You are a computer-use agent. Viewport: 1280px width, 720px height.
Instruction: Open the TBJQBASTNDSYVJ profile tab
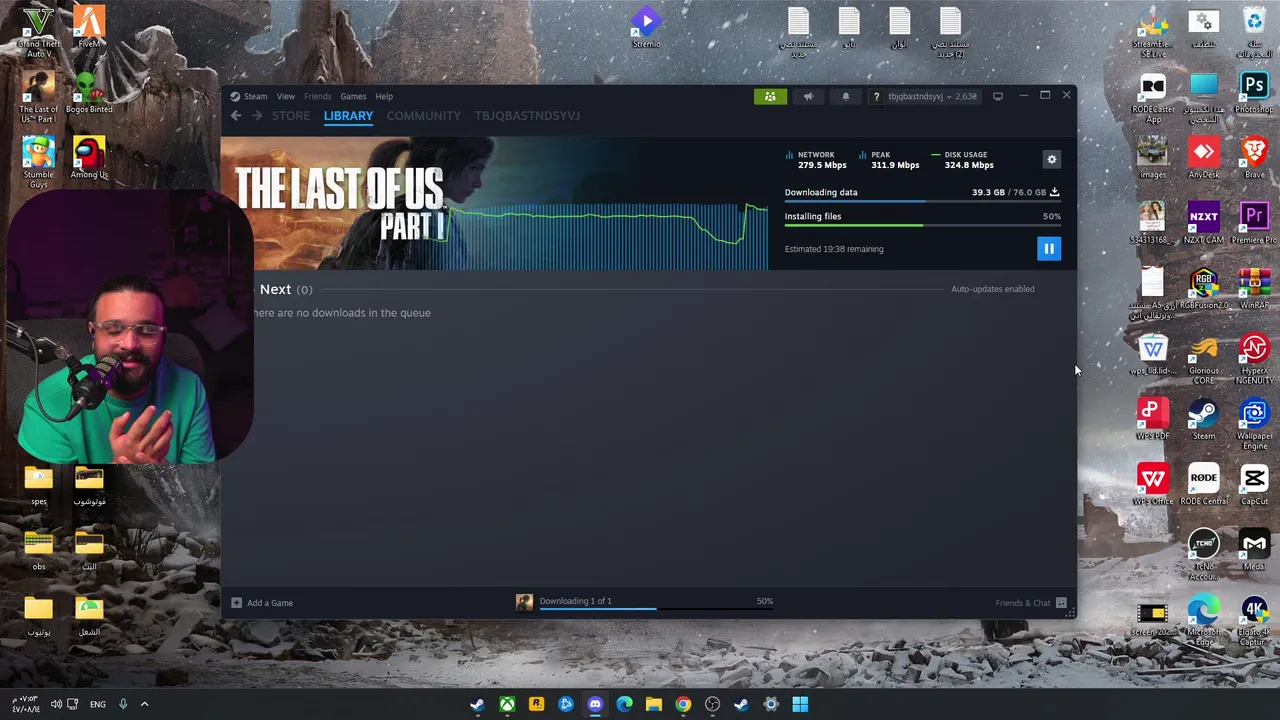[x=527, y=116]
